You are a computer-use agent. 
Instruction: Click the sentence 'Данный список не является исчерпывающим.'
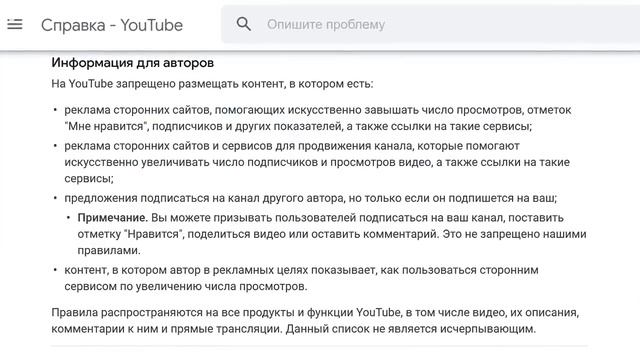pos(411,329)
